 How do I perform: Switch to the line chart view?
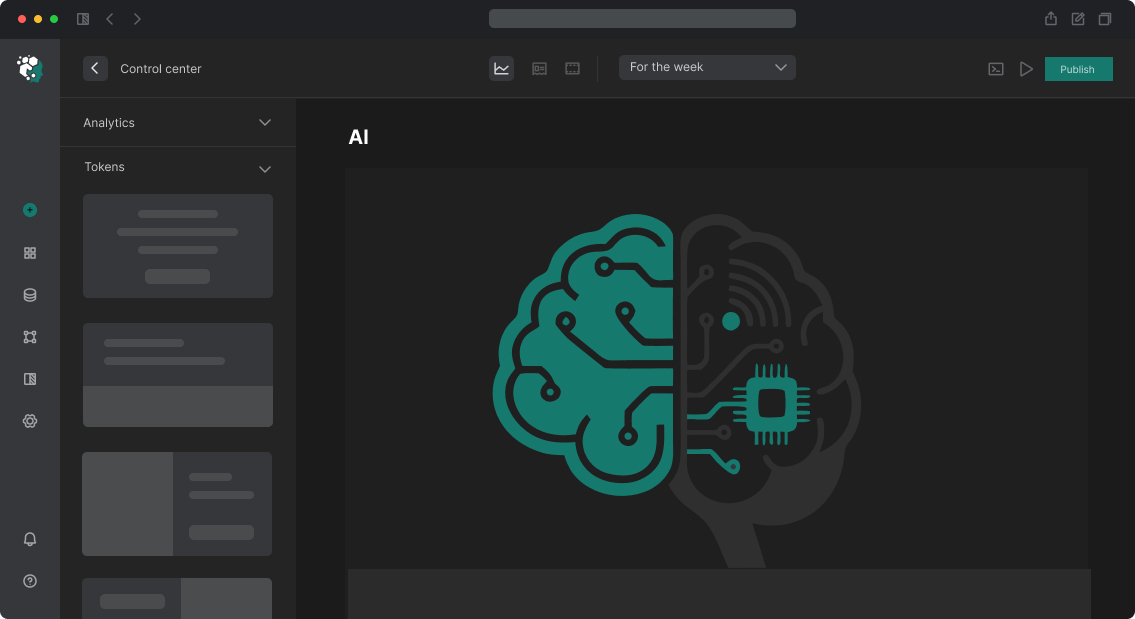pos(502,68)
